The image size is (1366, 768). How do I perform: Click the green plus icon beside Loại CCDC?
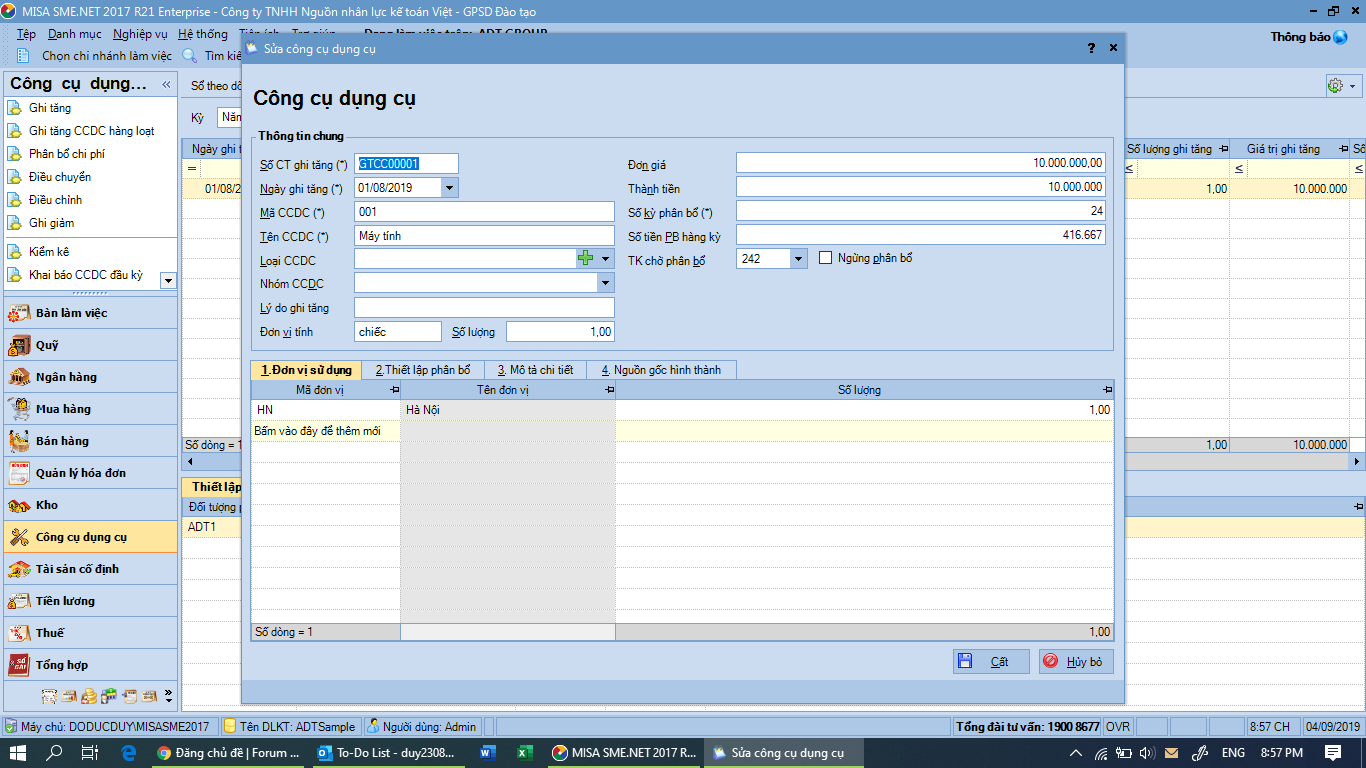point(586,258)
